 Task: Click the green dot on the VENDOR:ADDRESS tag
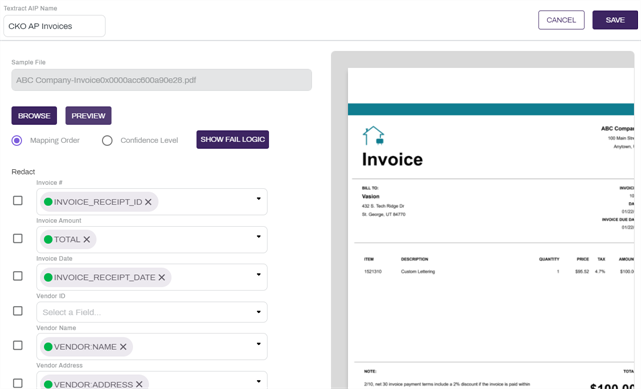pyautogui.click(x=48, y=385)
